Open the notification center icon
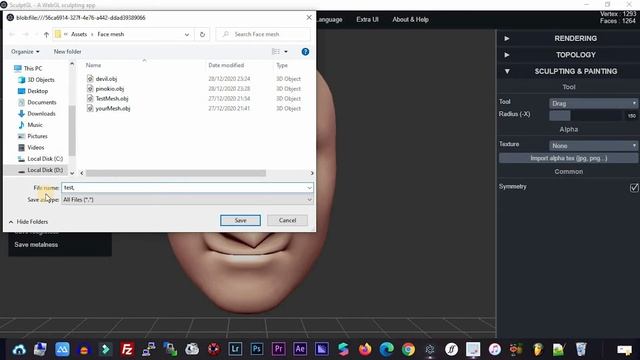Image resolution: width=640 pixels, height=360 pixels. click(x=624, y=350)
